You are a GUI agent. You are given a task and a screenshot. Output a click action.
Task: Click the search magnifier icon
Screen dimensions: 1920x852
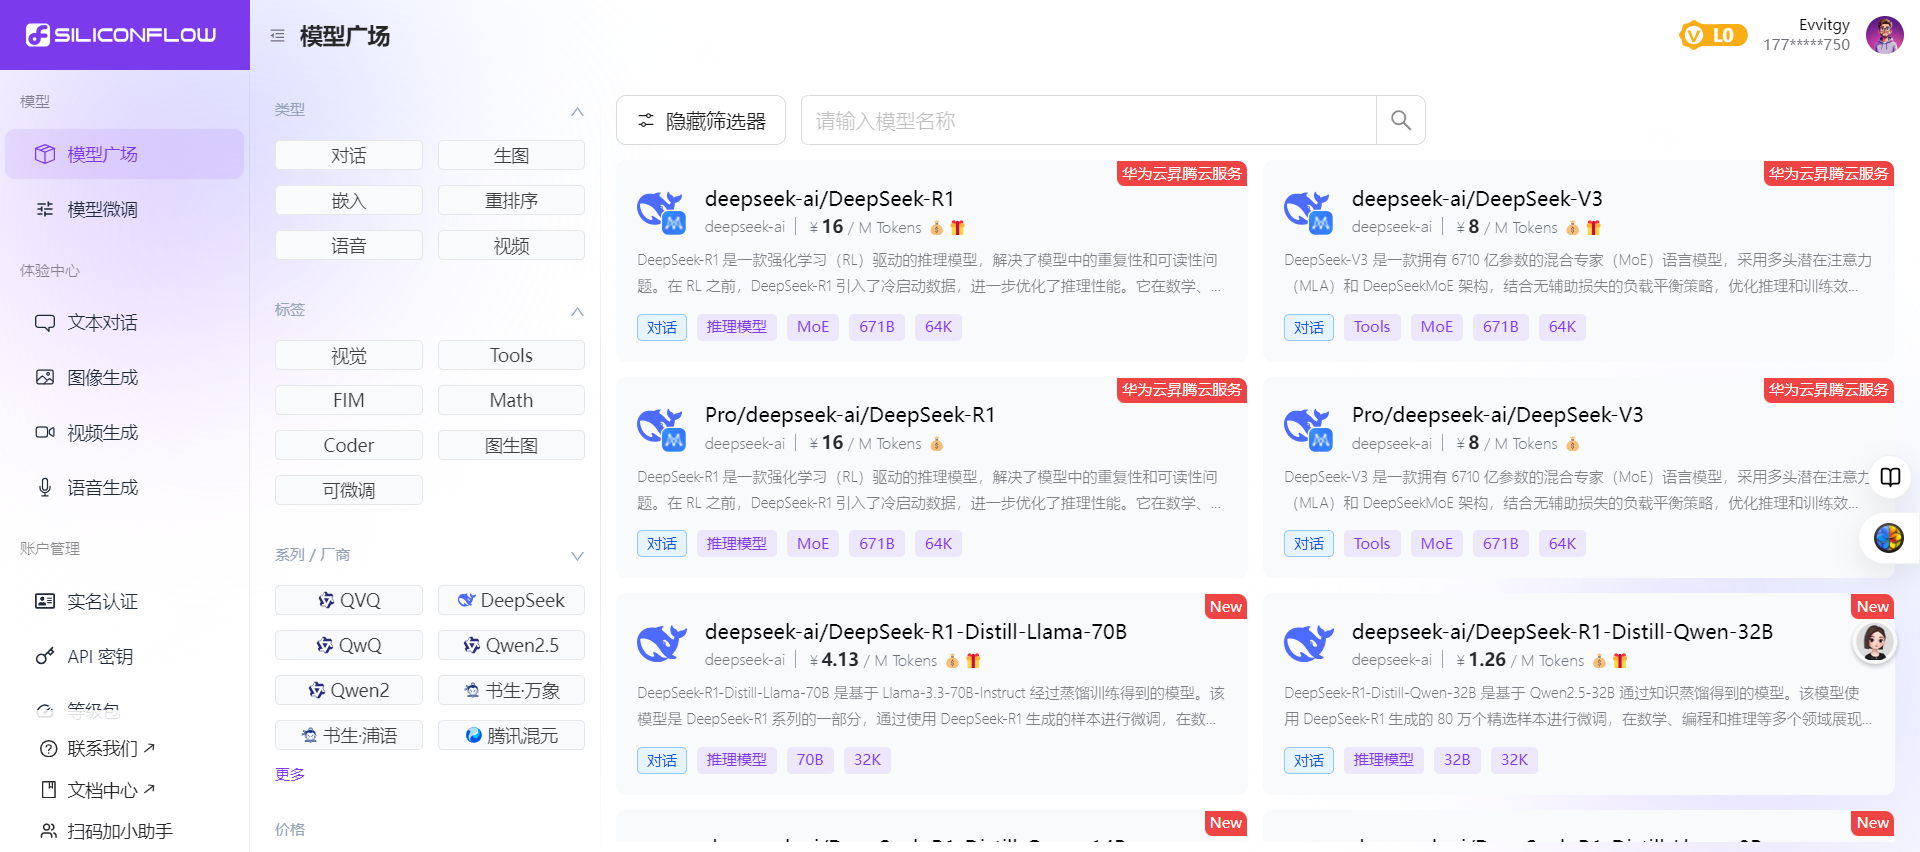click(1400, 121)
